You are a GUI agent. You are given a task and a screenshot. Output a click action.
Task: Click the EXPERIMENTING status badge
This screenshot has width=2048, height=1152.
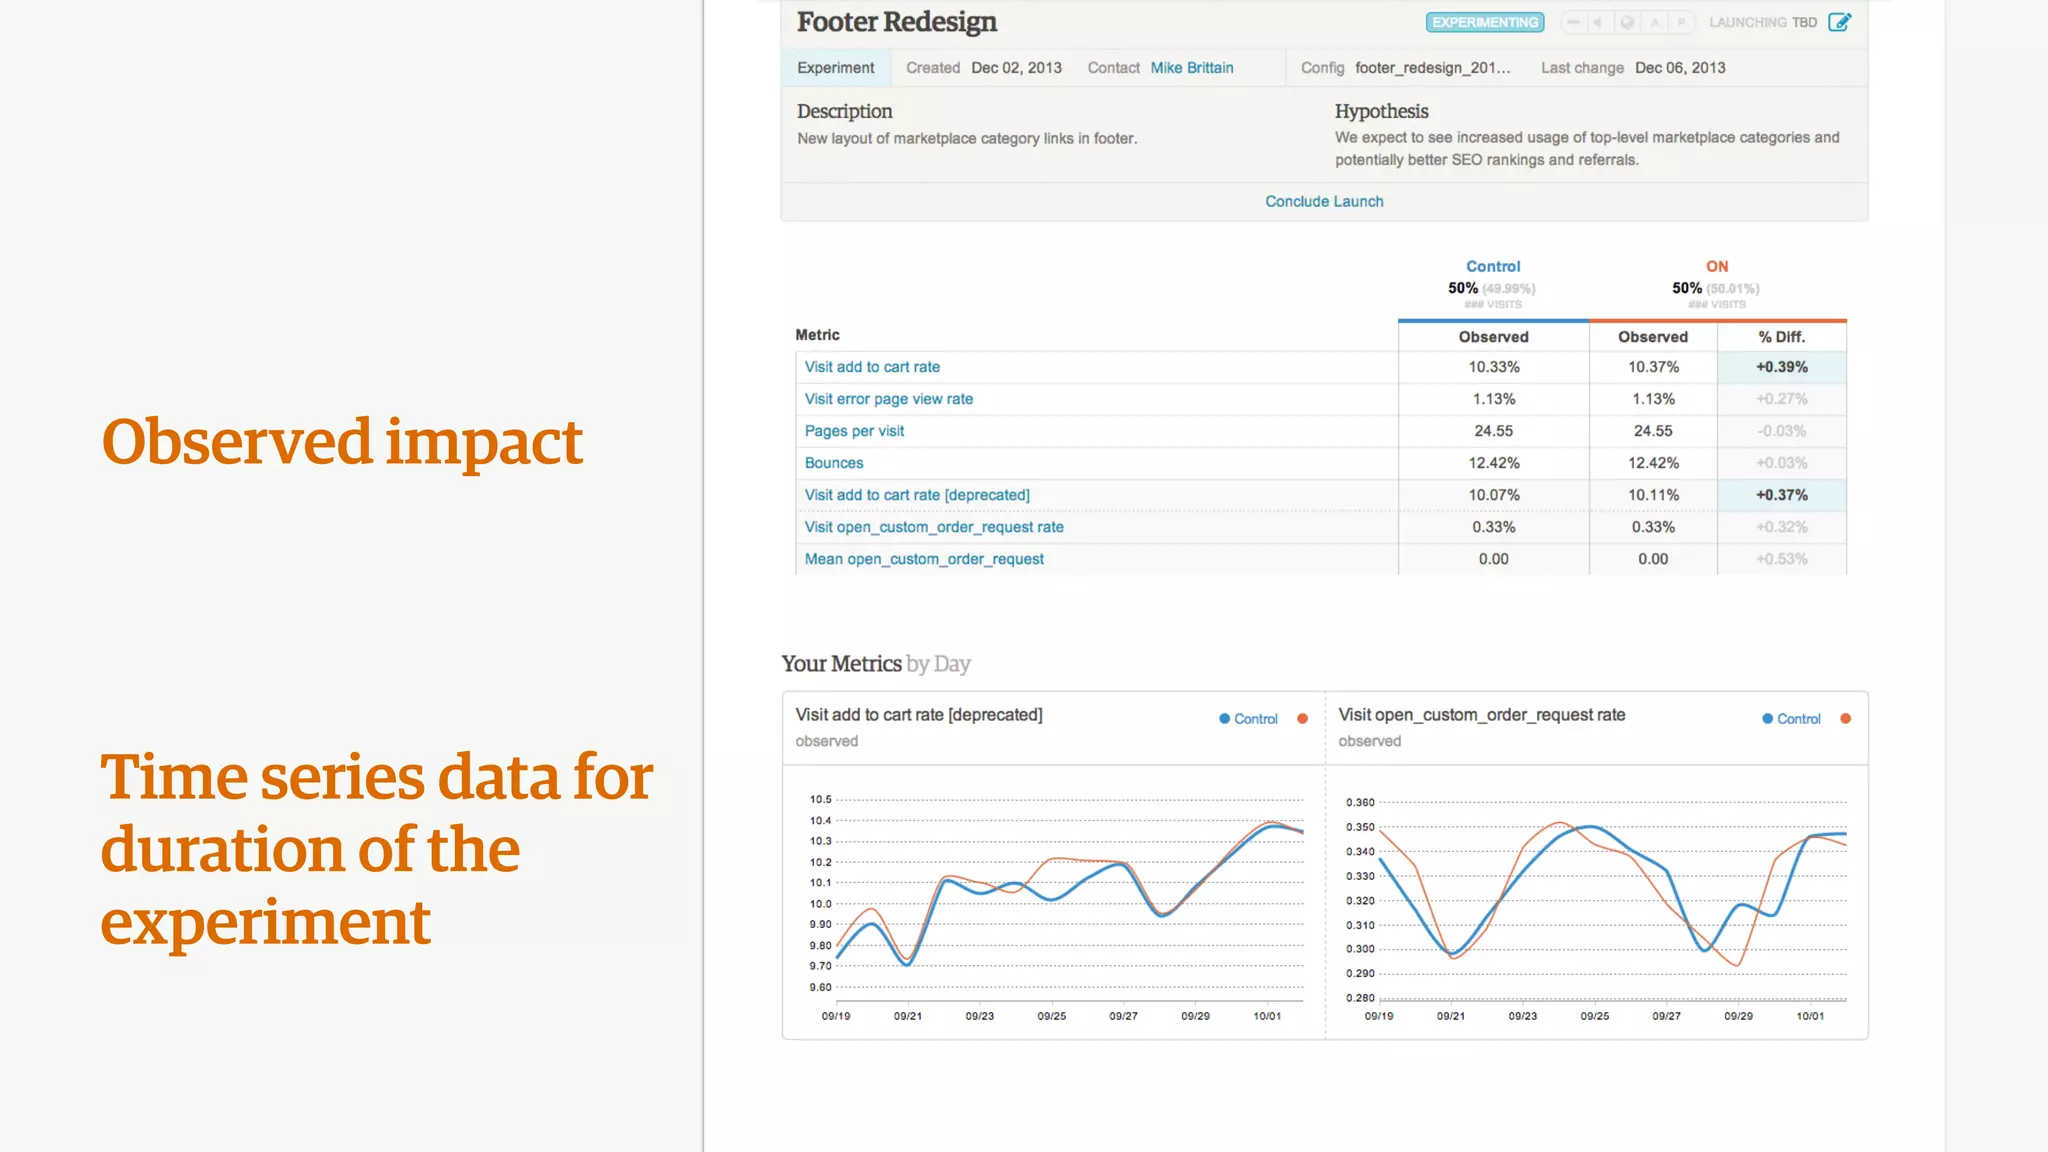point(1485,22)
